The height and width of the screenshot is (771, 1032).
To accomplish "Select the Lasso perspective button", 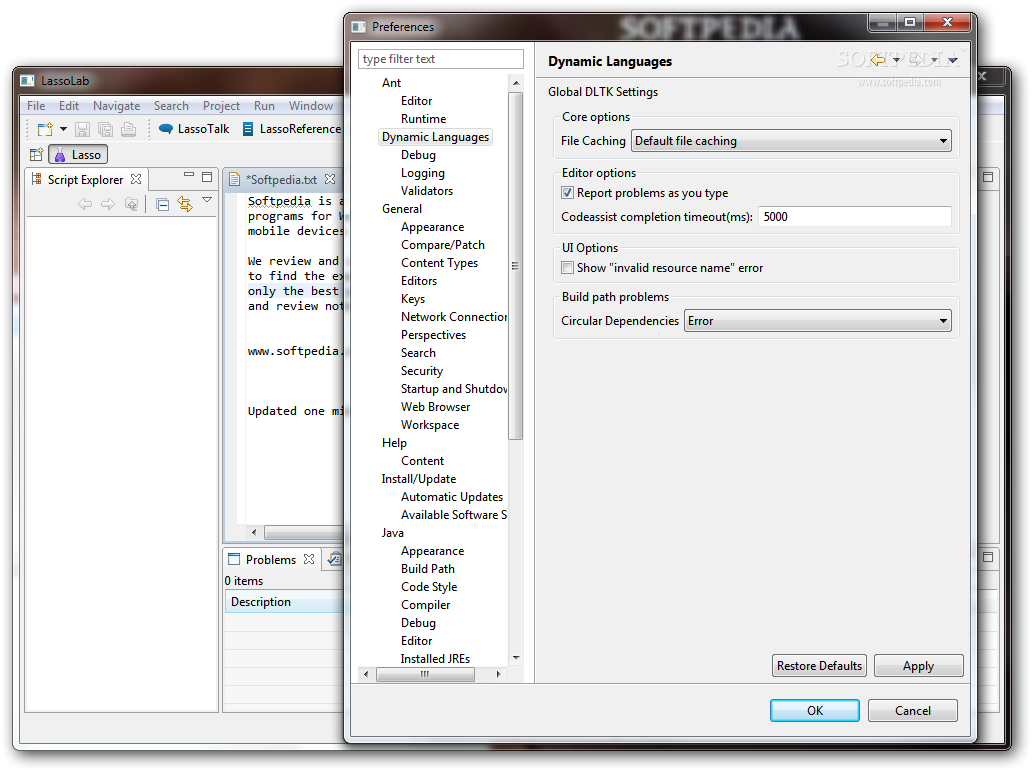I will 78,155.
